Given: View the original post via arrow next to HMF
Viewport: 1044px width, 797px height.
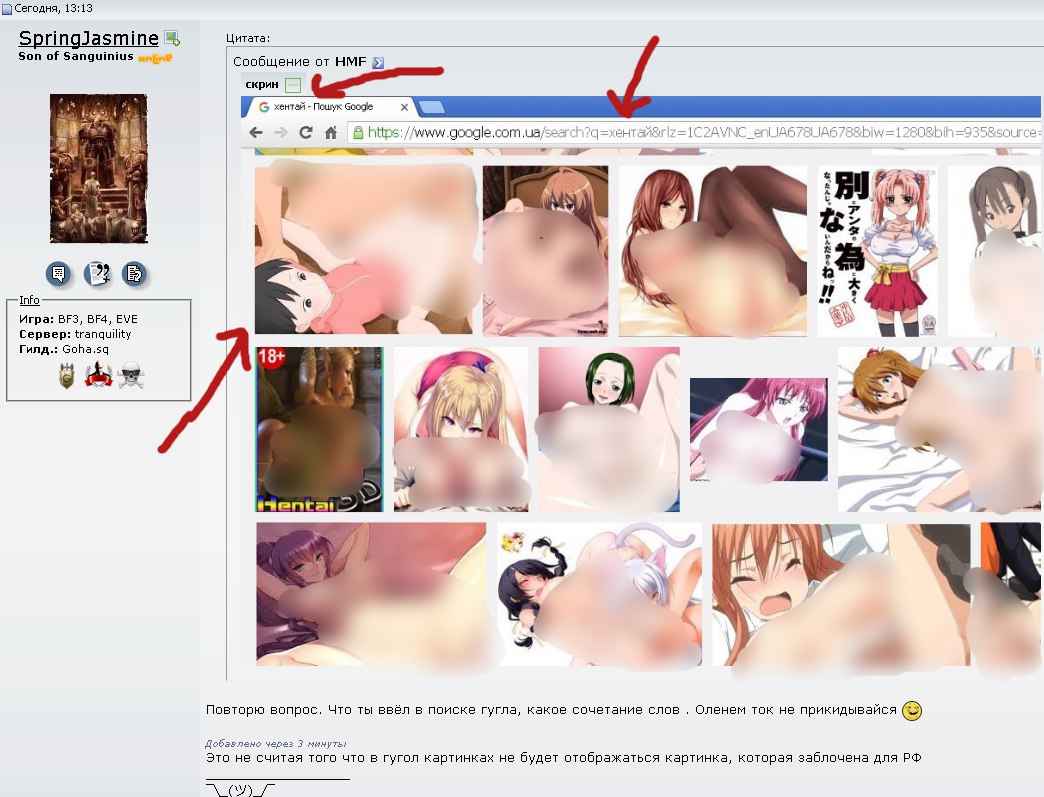Looking at the screenshot, I should coord(377,62).
